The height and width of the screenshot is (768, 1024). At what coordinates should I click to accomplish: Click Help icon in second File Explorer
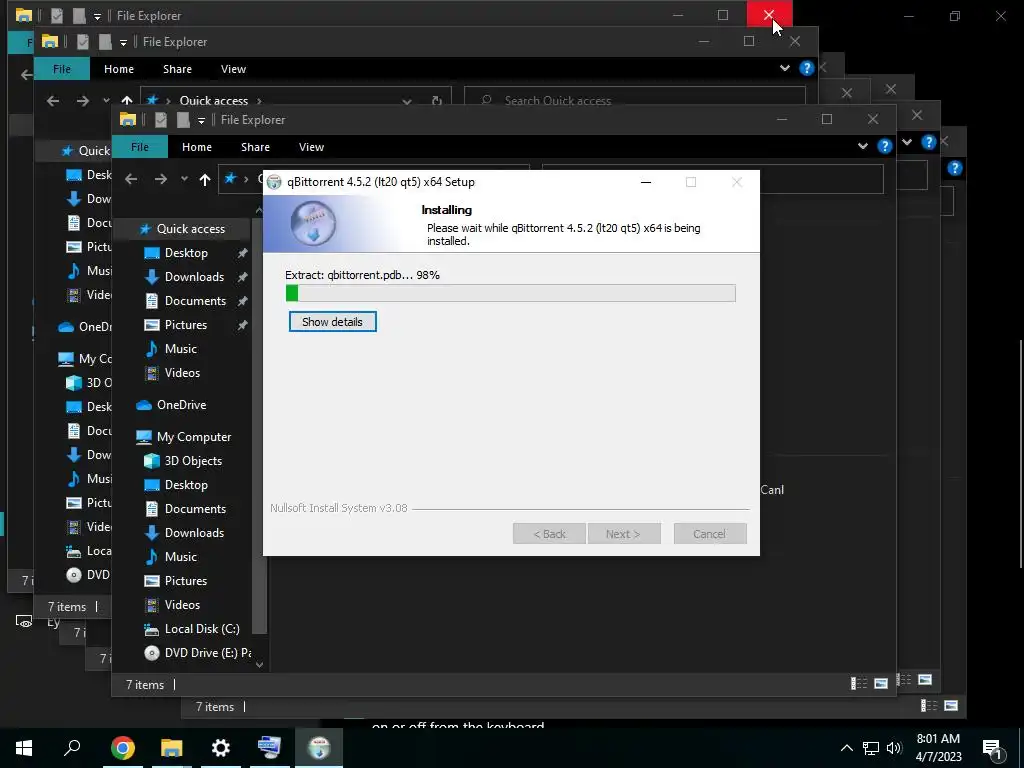click(807, 68)
